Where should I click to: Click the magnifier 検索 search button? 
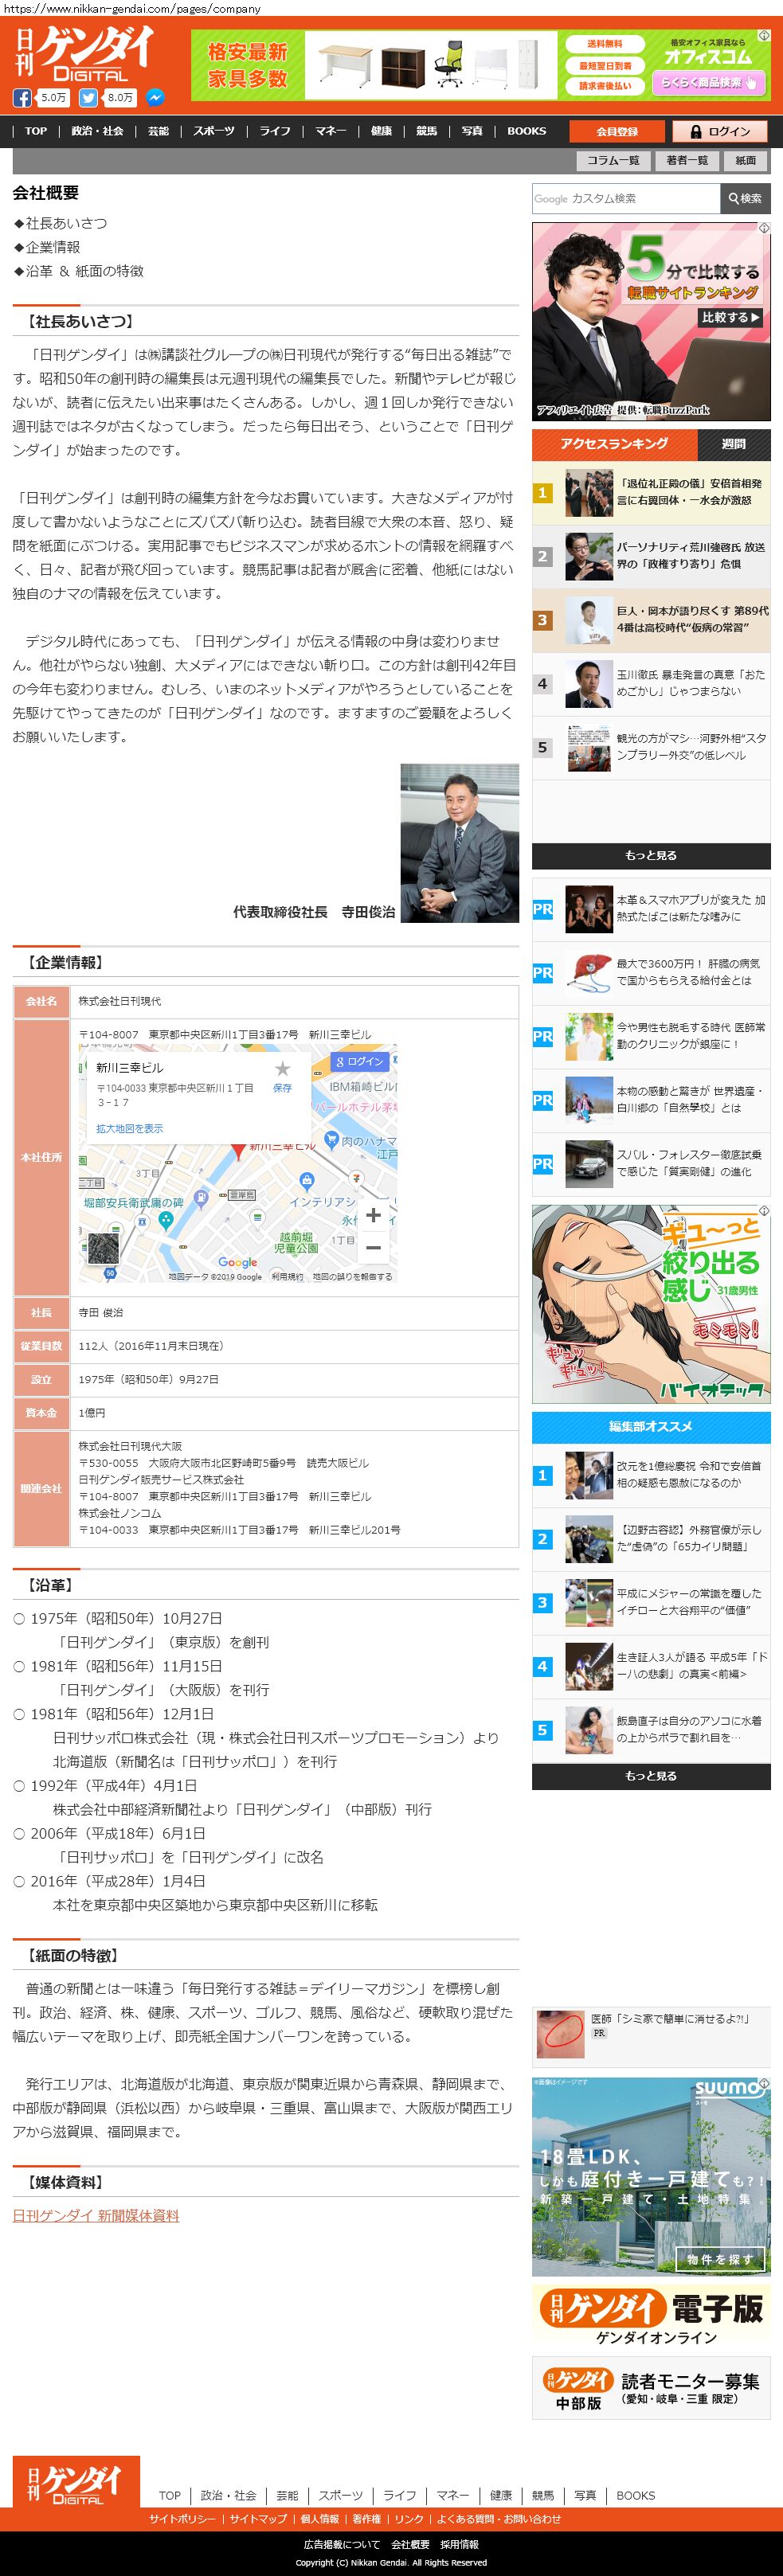click(x=745, y=198)
